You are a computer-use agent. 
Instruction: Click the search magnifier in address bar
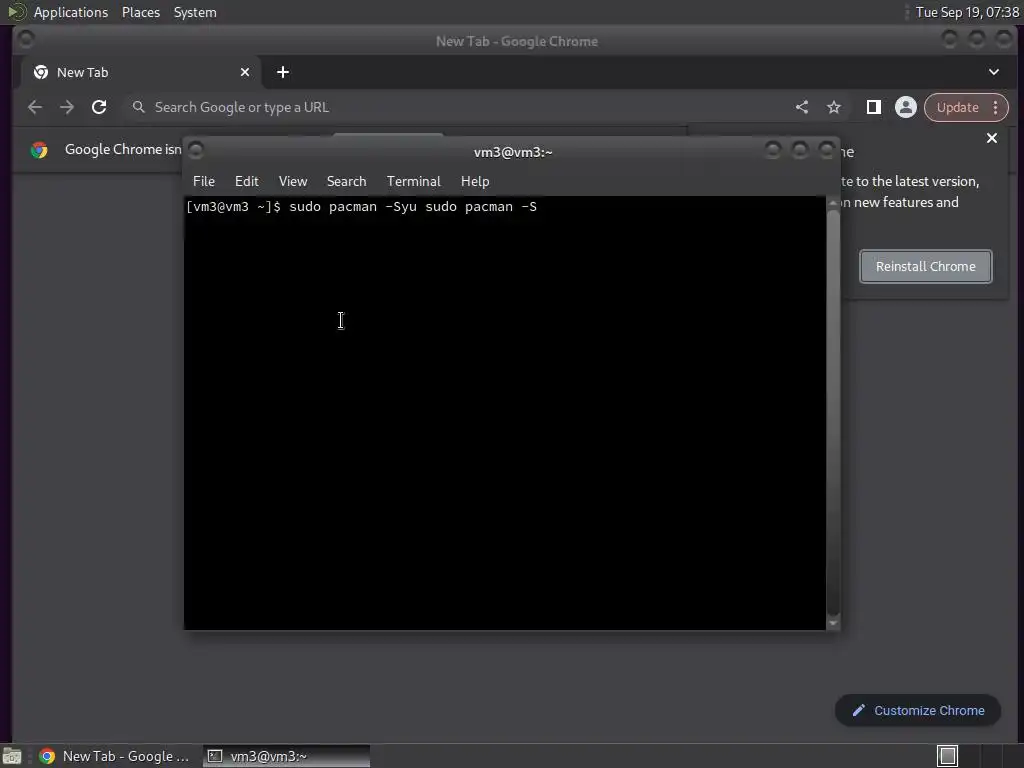138,106
